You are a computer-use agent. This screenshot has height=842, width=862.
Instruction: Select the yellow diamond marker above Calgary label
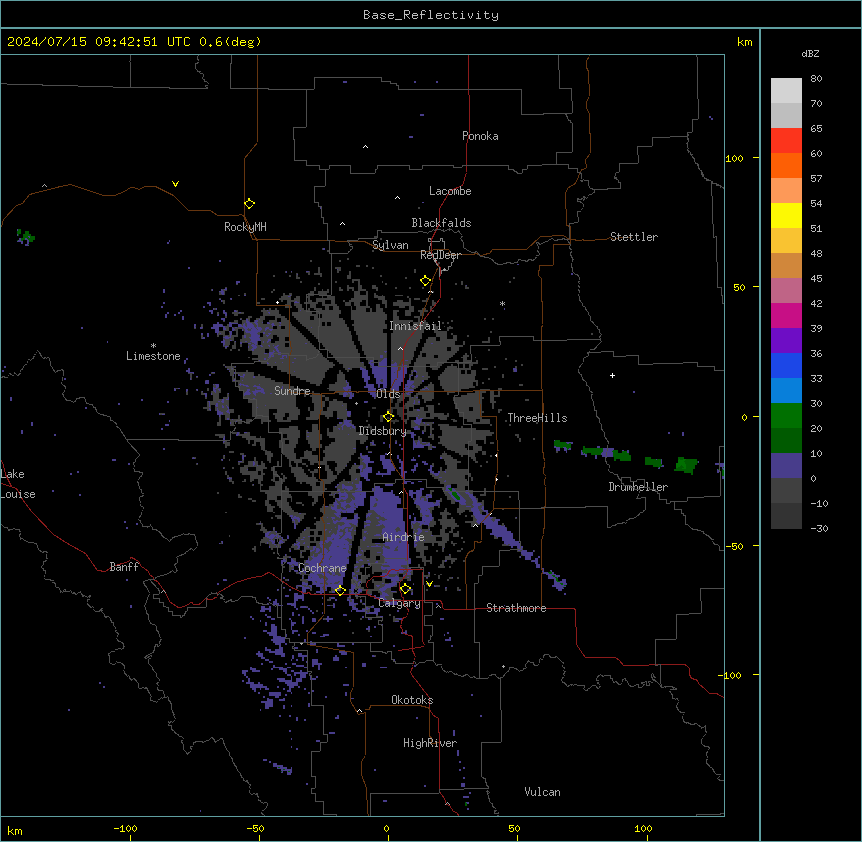point(405,589)
